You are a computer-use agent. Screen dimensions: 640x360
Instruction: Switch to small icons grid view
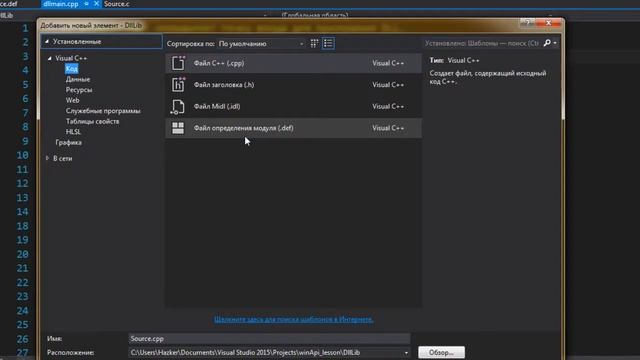(x=314, y=43)
